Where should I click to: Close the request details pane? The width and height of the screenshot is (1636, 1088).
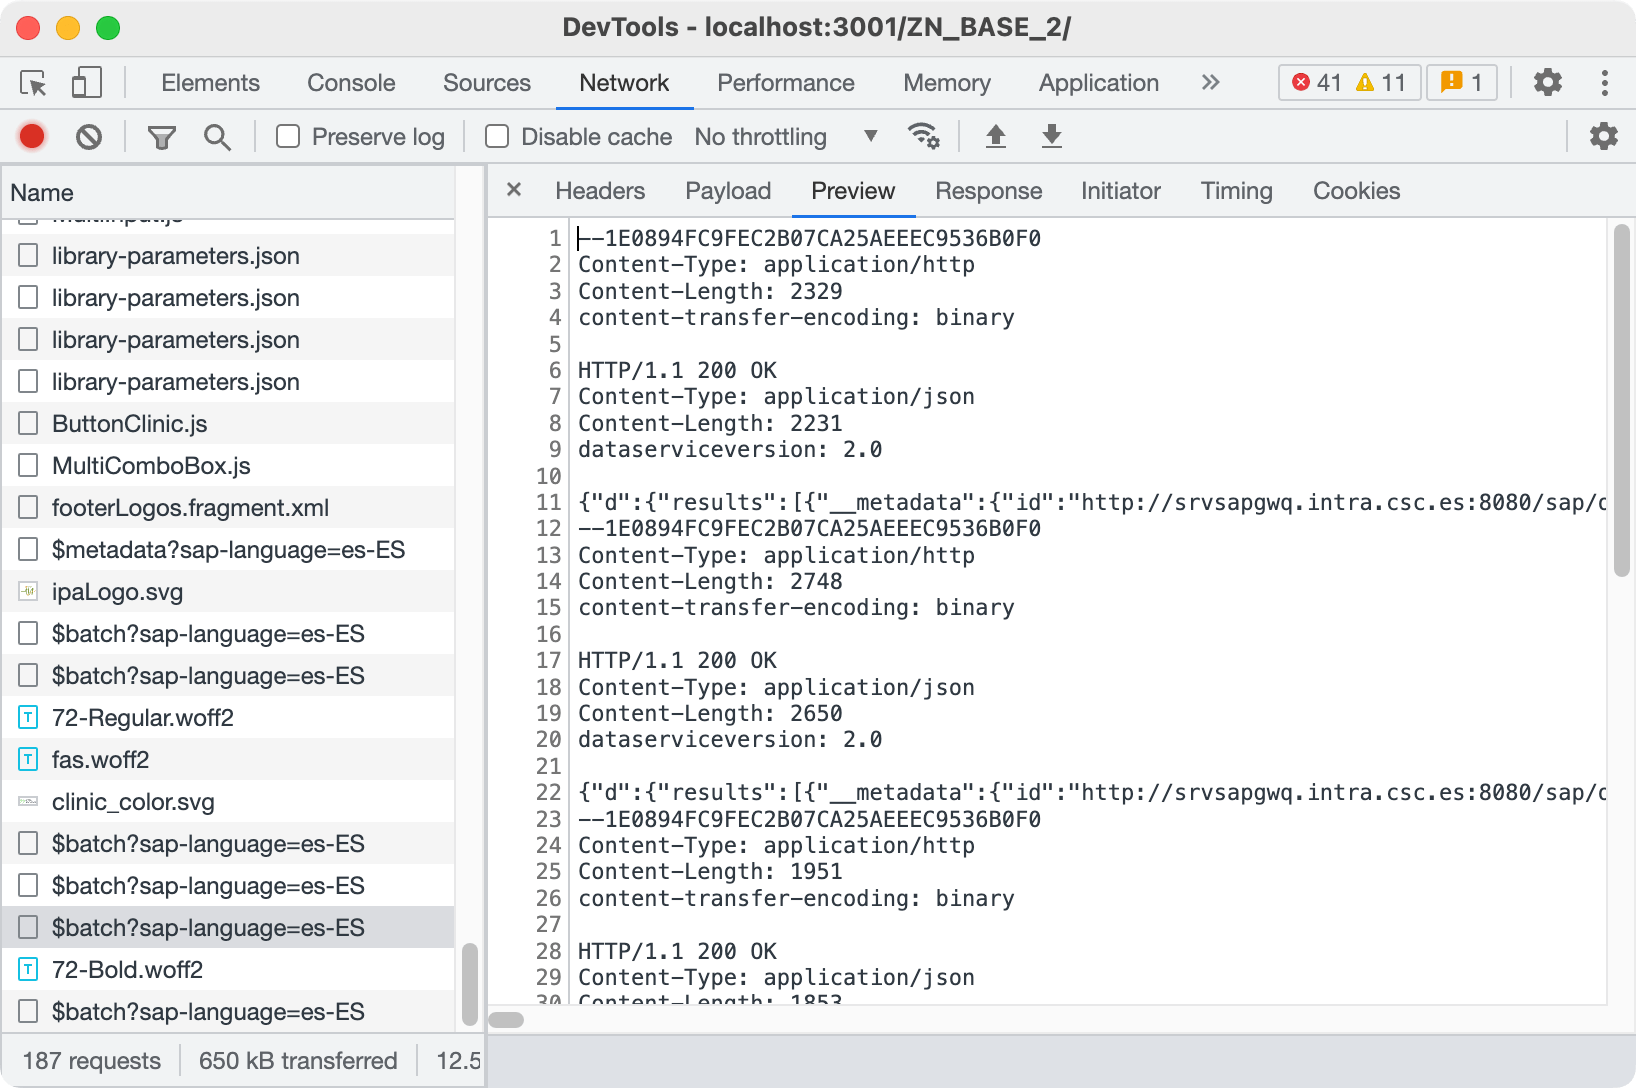click(x=513, y=189)
